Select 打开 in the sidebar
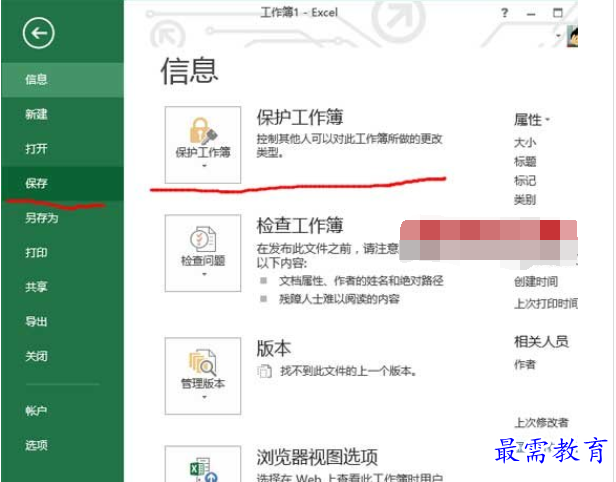 (62, 149)
